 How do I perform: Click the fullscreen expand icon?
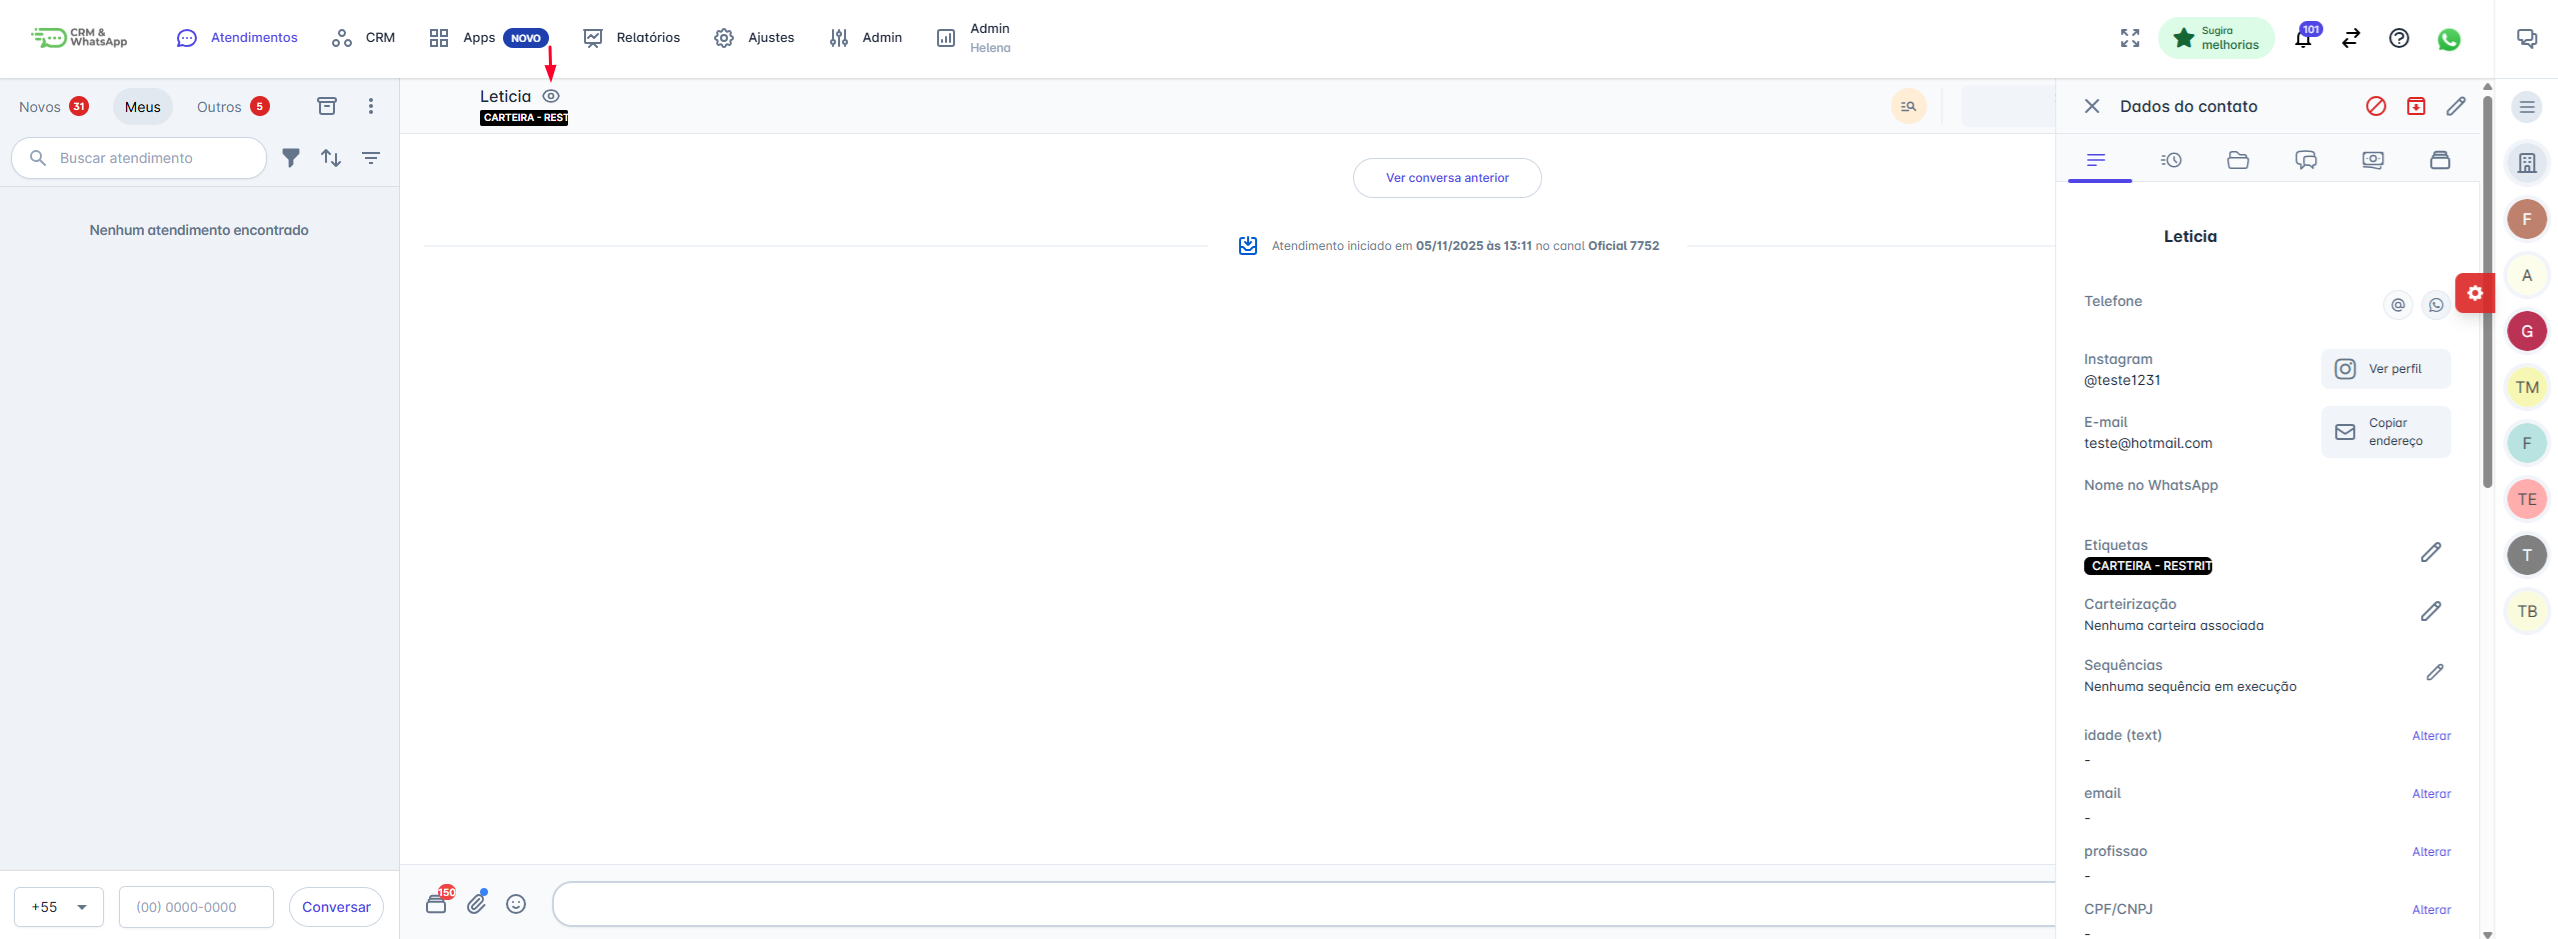coord(2130,38)
